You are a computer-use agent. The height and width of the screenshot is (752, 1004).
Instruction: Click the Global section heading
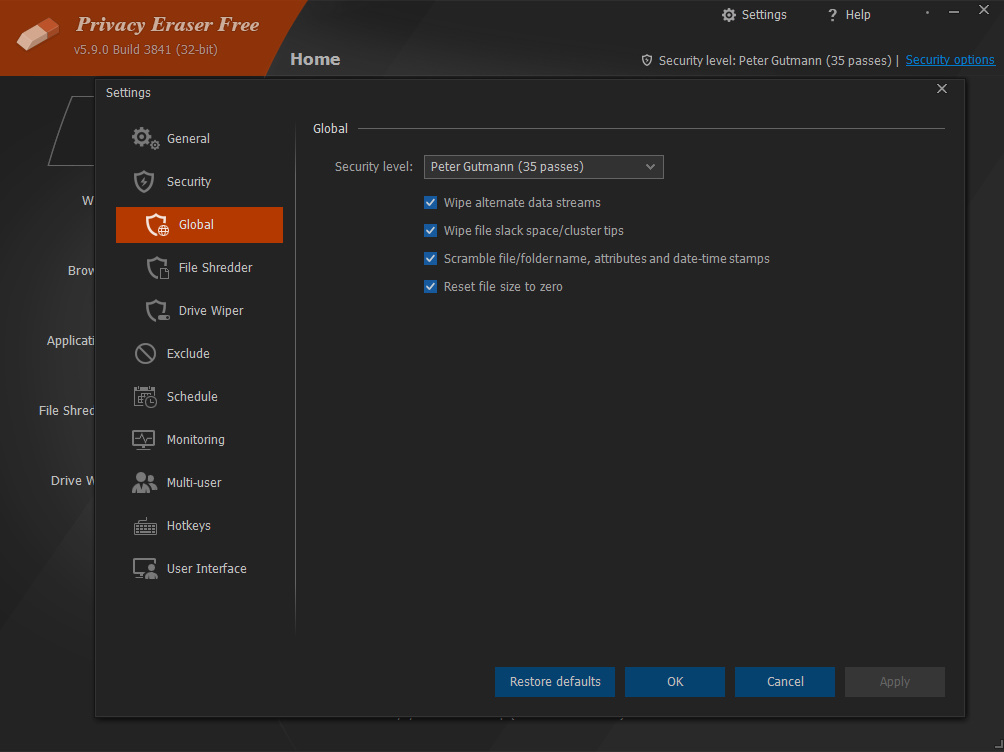(330, 129)
